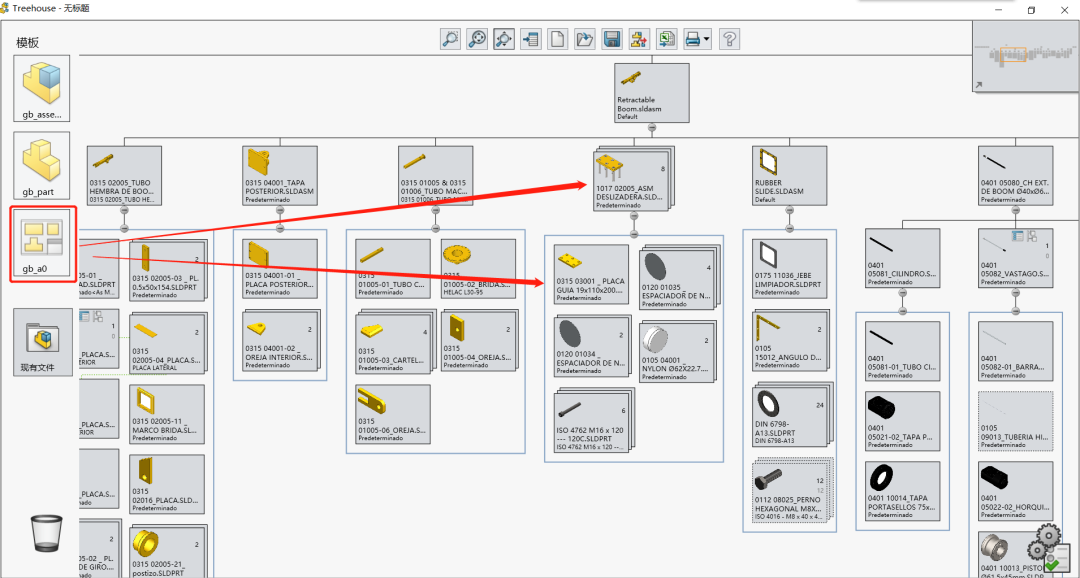Select the gb_a0 drawing template
Screen dimensions: 1080x578
coord(42,243)
